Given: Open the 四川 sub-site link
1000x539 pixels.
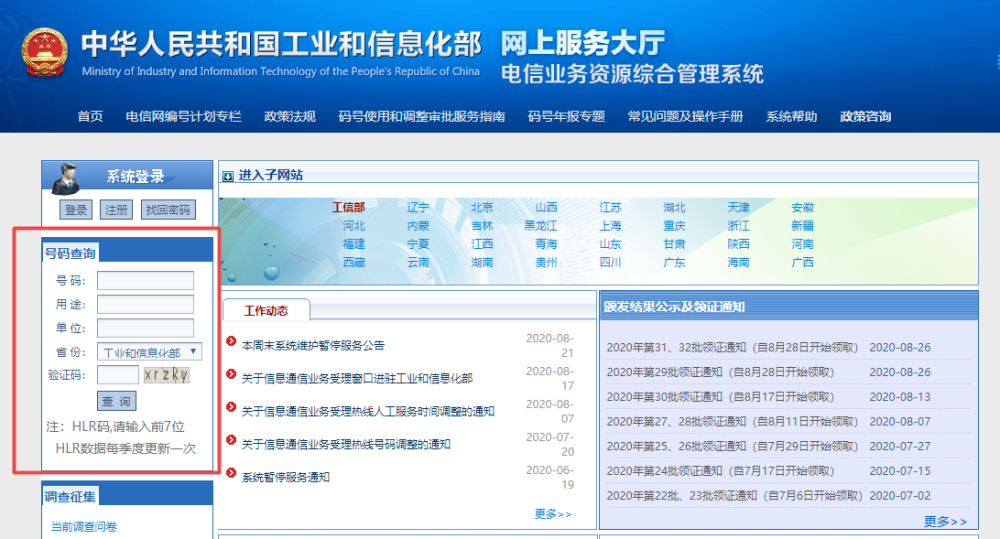Looking at the screenshot, I should (610, 262).
